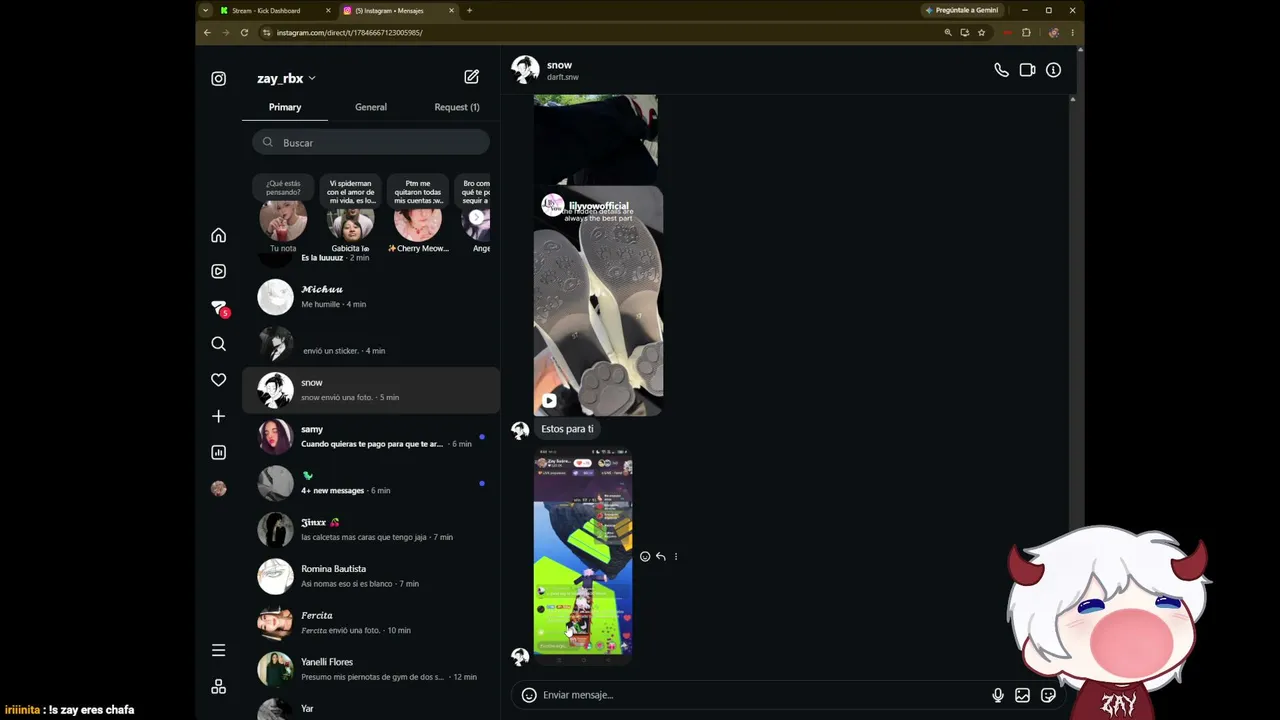Open Notifications heart icon
The height and width of the screenshot is (720, 1280).
pos(218,380)
